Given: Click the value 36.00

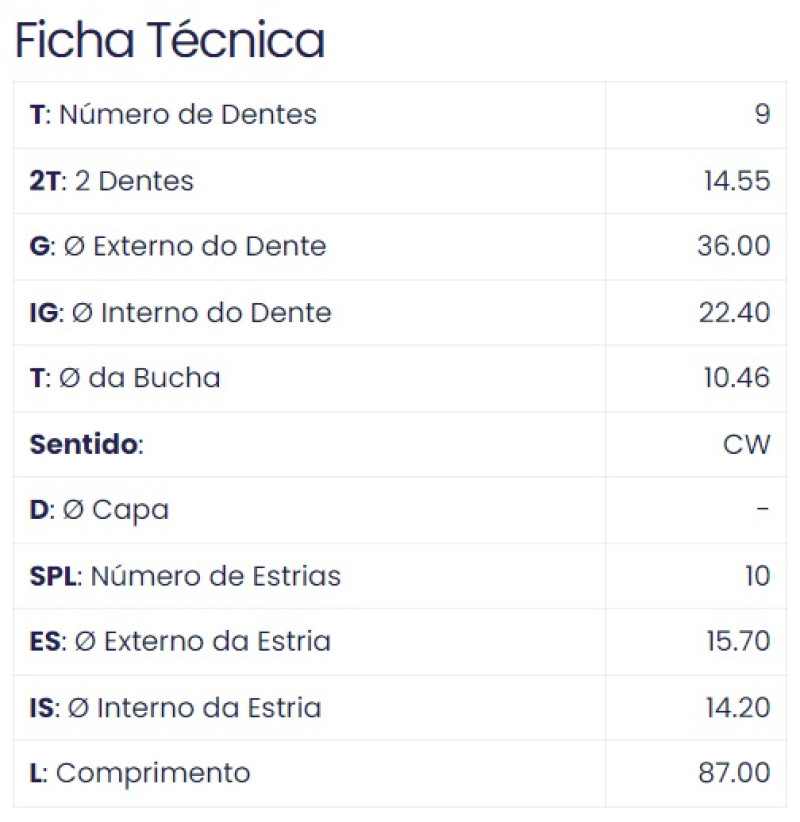Looking at the screenshot, I should 733,246.
